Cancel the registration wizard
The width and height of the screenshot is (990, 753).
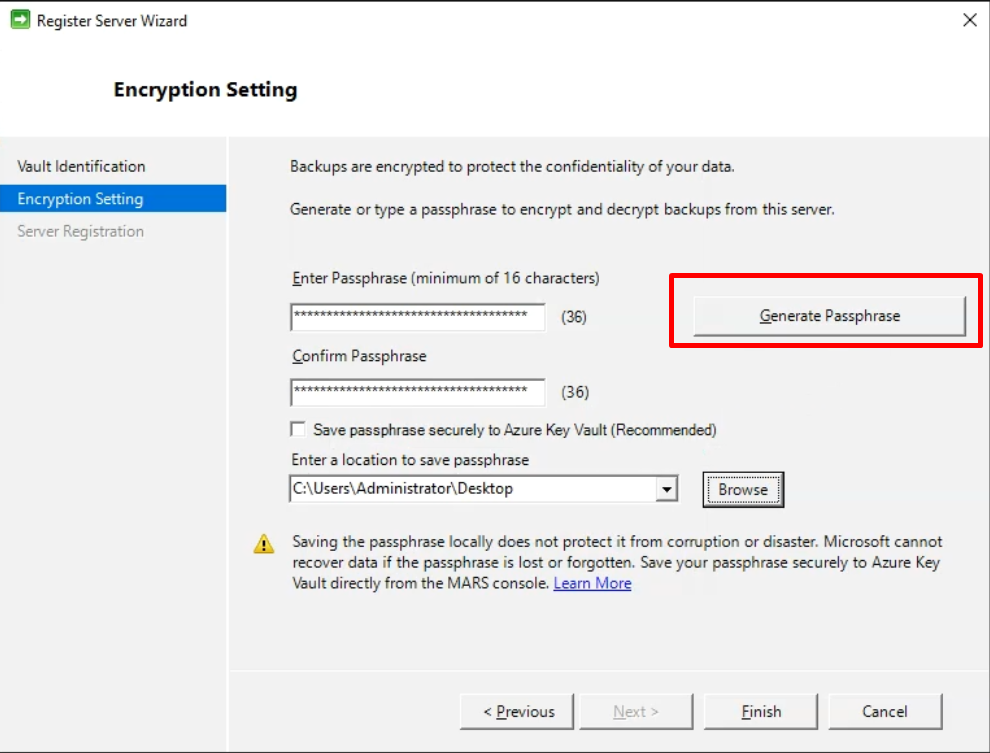(x=885, y=711)
